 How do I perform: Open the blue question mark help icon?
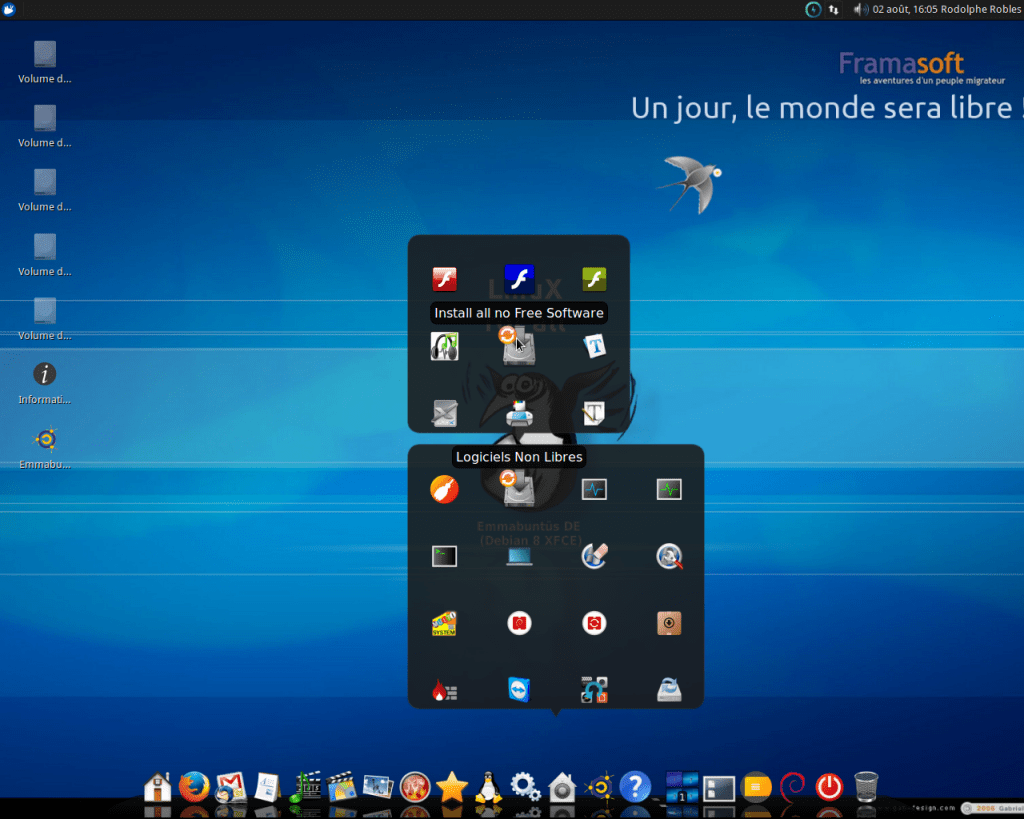635,787
